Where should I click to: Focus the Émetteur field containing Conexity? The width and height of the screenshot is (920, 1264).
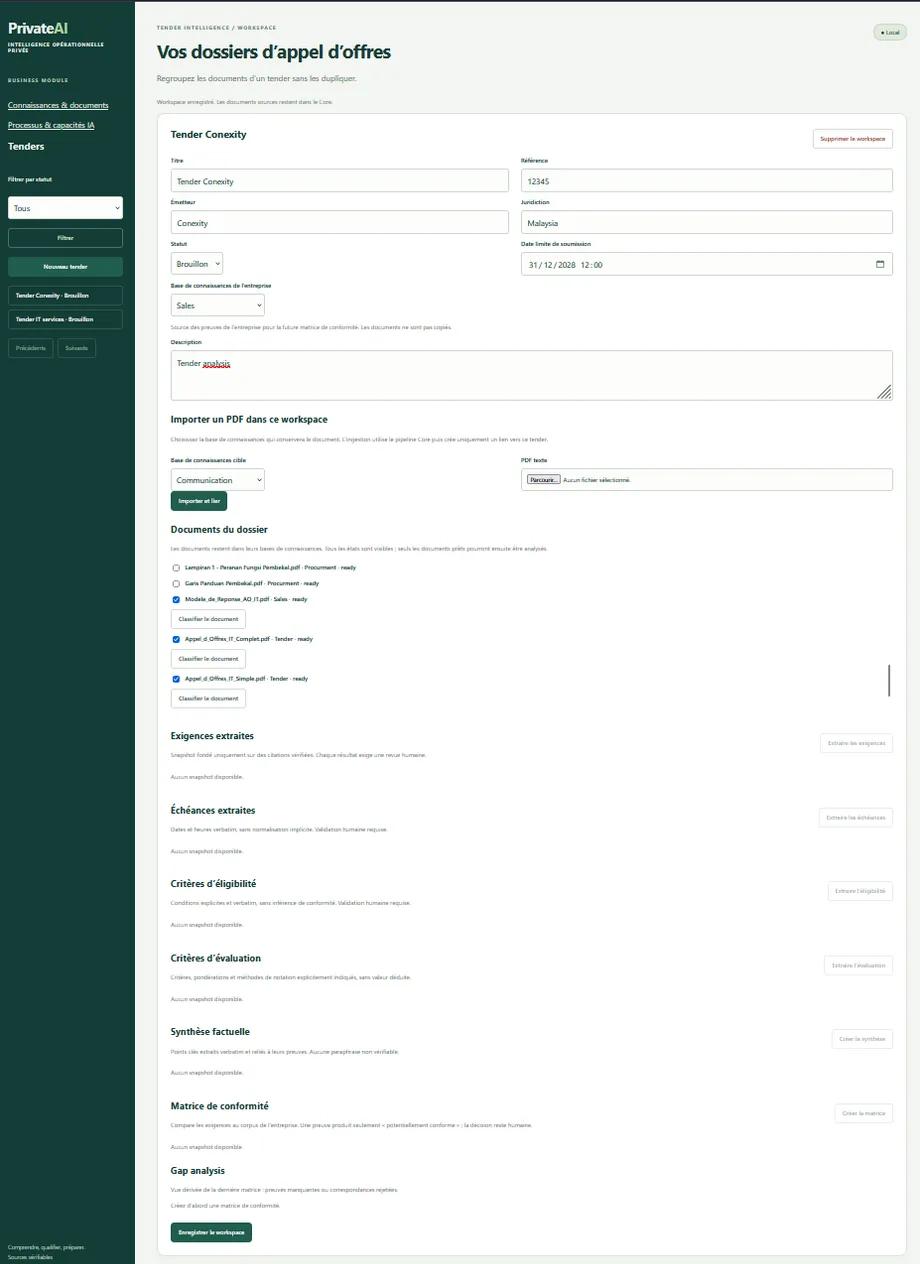click(x=340, y=222)
